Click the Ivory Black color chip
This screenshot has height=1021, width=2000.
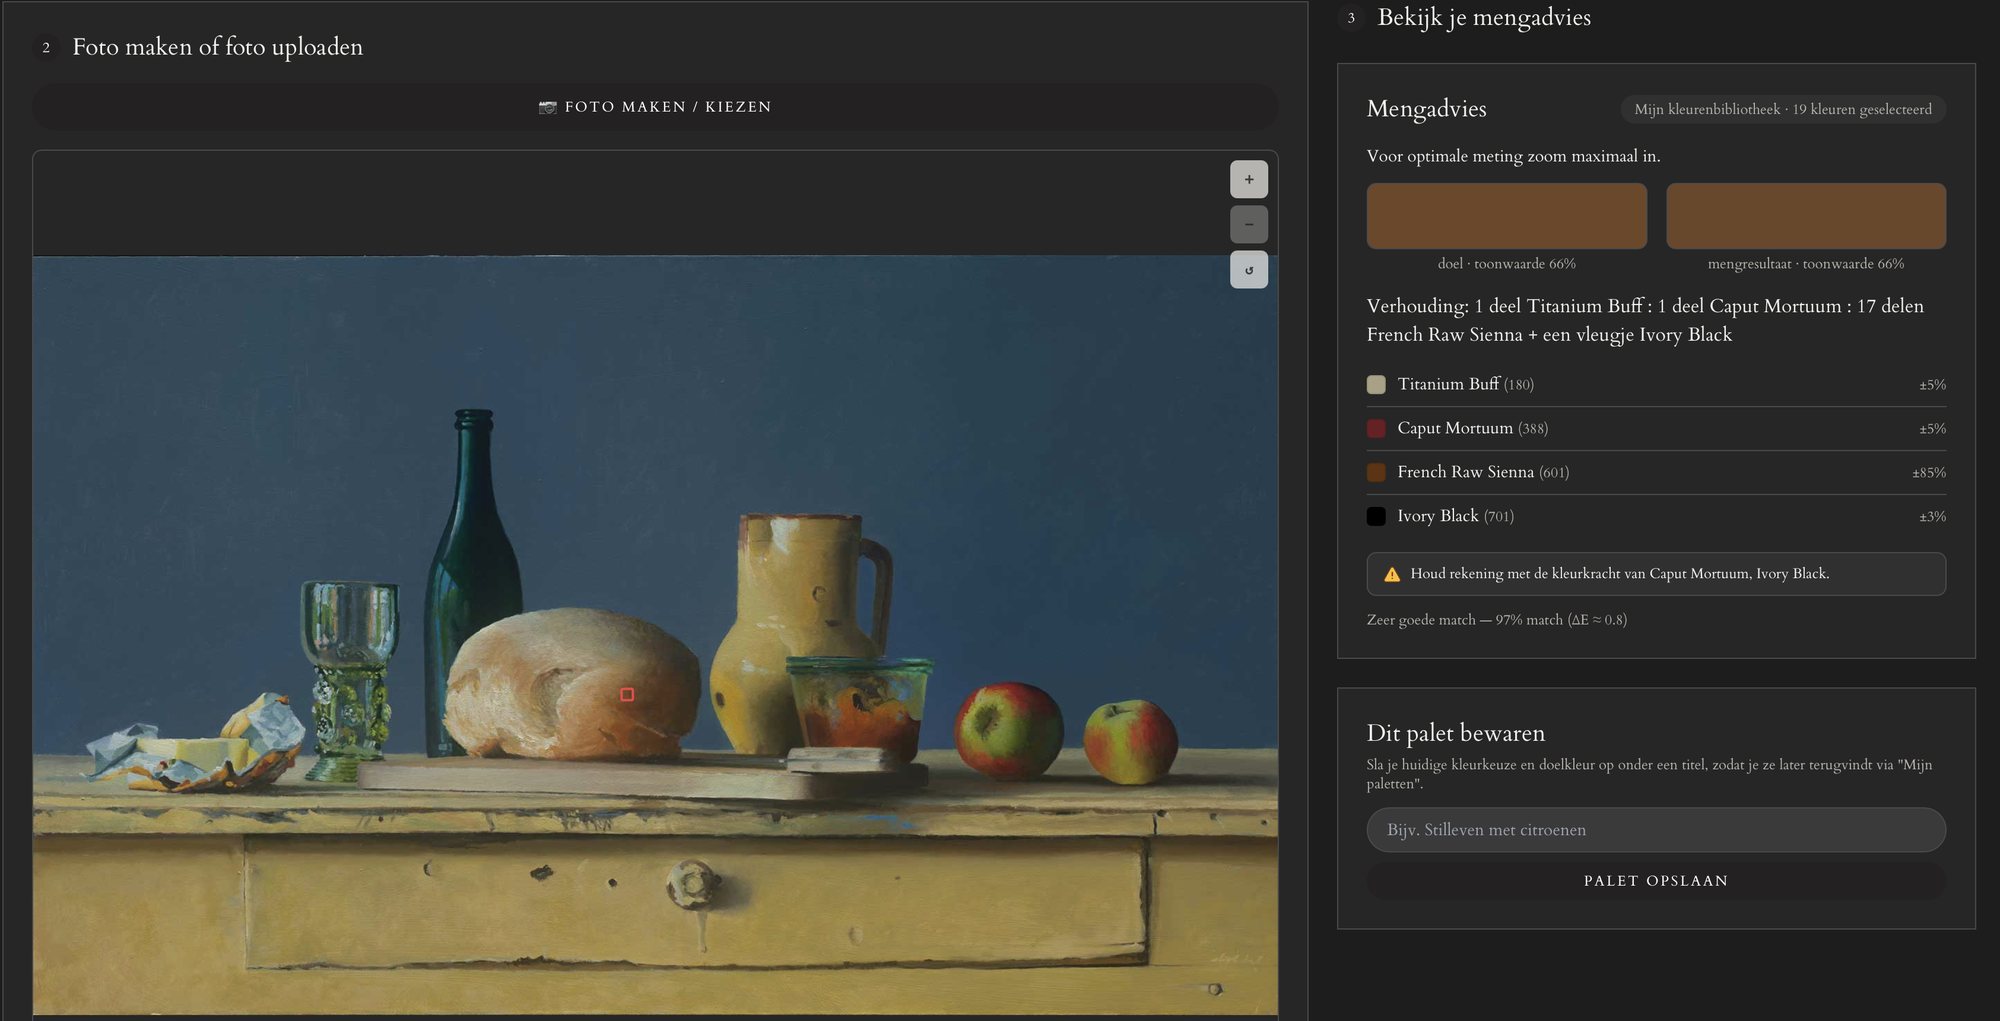coord(1376,517)
